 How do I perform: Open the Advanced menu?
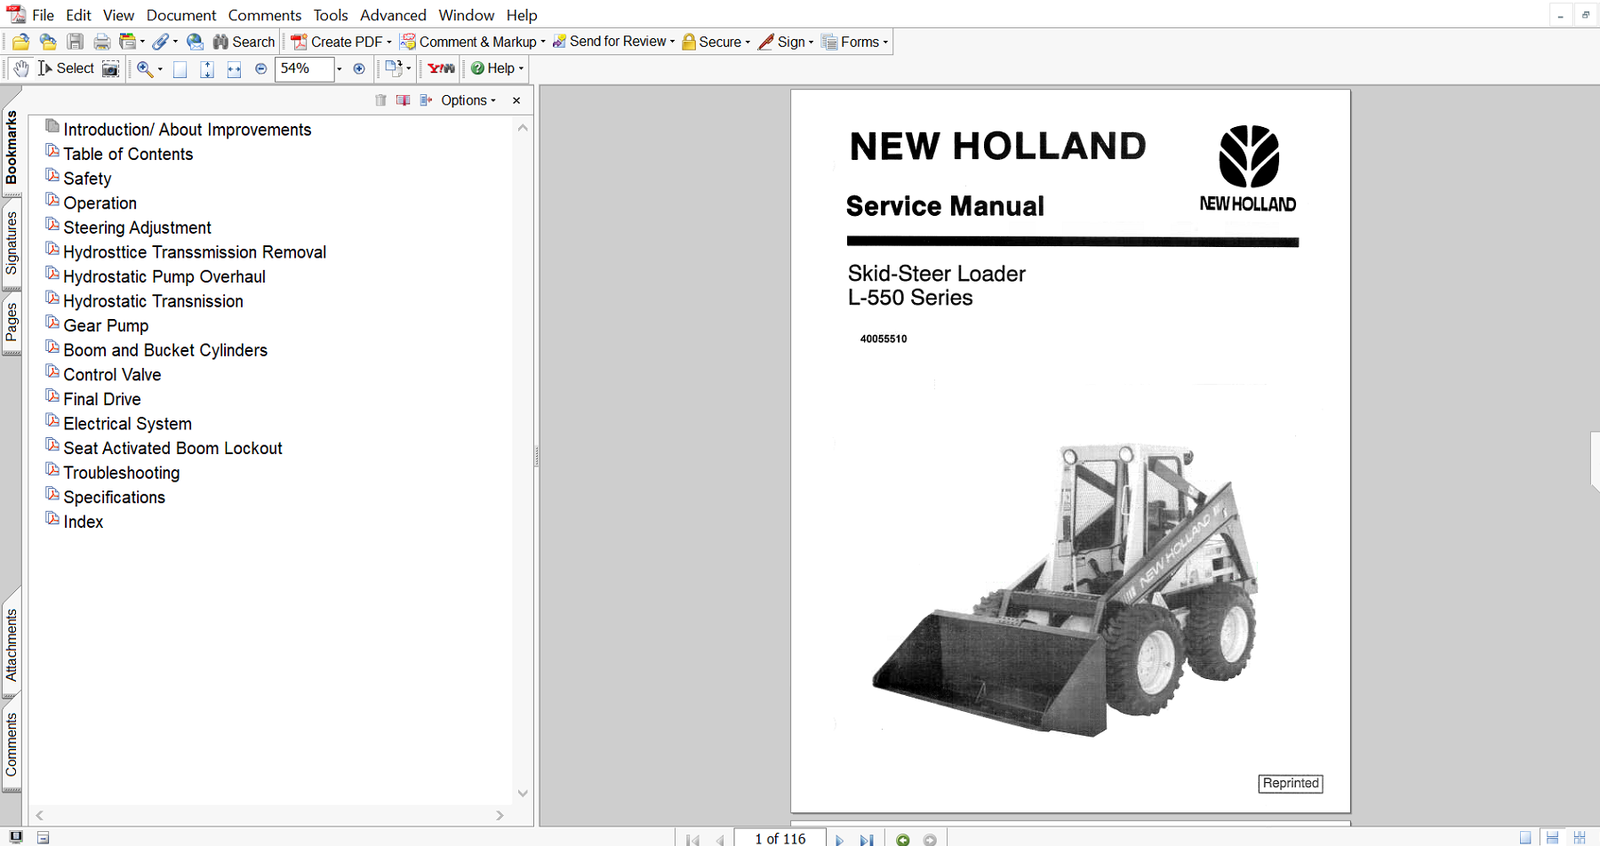pos(393,15)
